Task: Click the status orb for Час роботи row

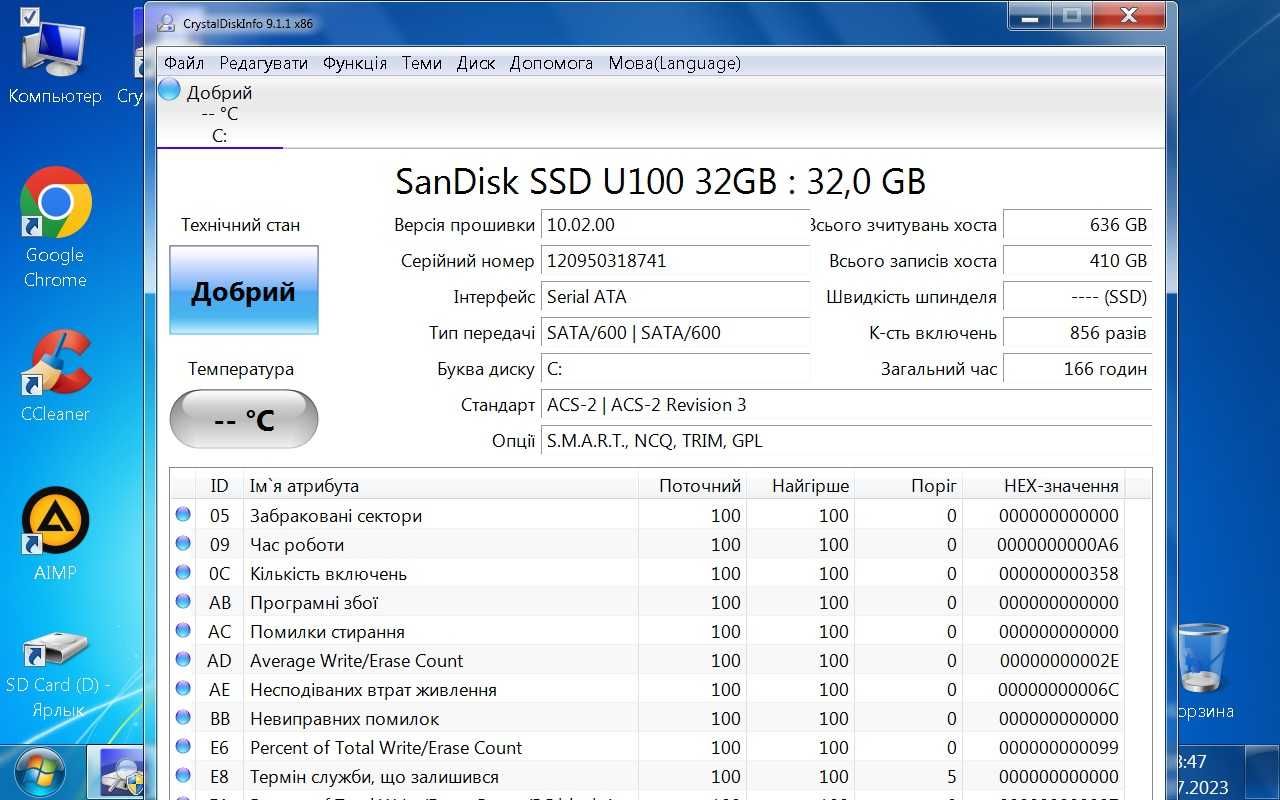Action: (x=183, y=544)
